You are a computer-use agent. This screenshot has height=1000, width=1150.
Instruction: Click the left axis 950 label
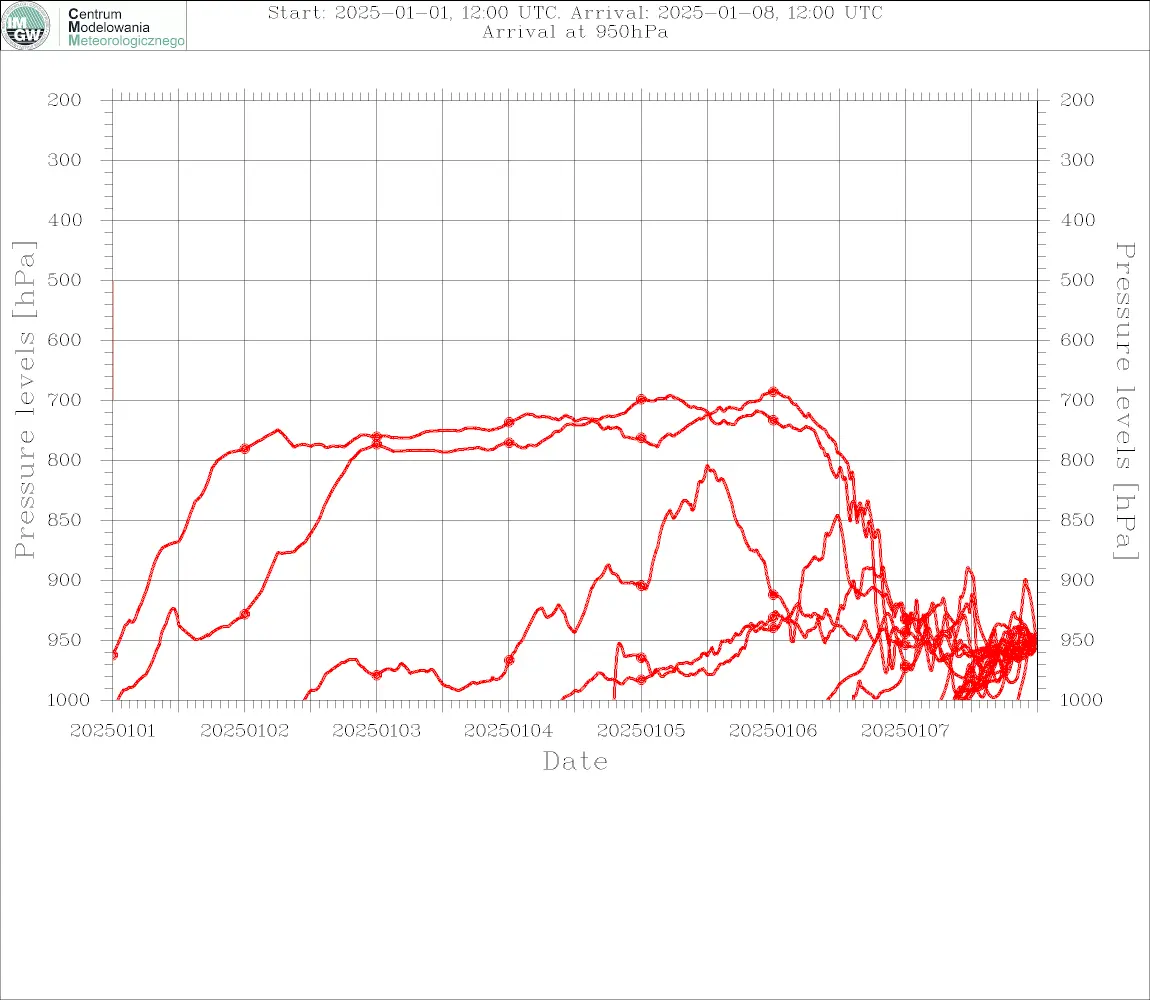[x=65, y=640]
